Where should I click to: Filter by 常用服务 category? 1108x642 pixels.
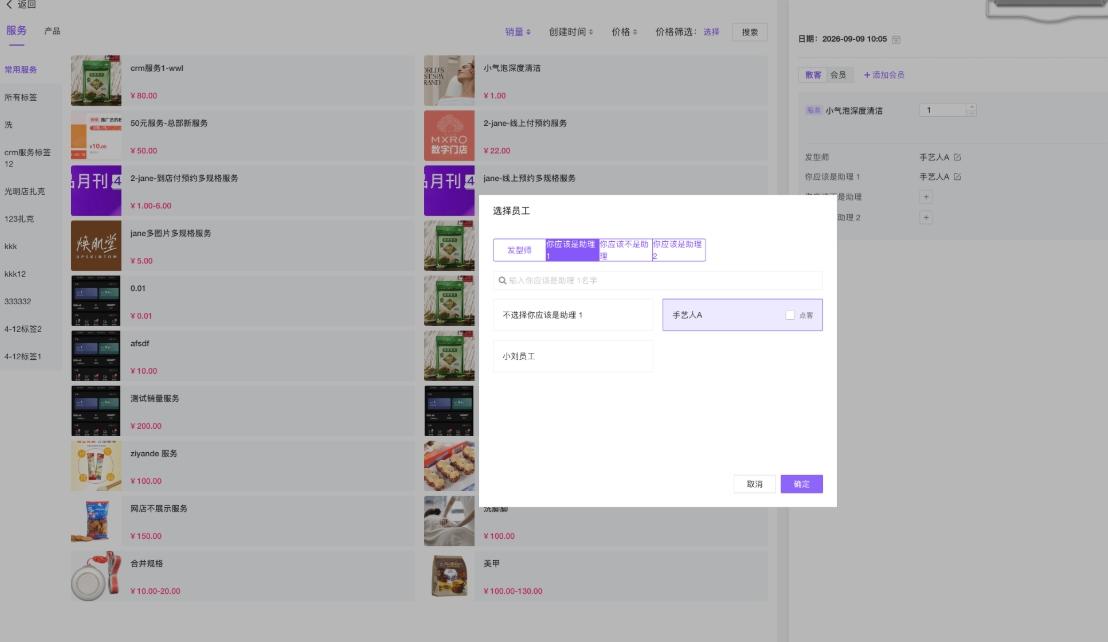(20, 70)
